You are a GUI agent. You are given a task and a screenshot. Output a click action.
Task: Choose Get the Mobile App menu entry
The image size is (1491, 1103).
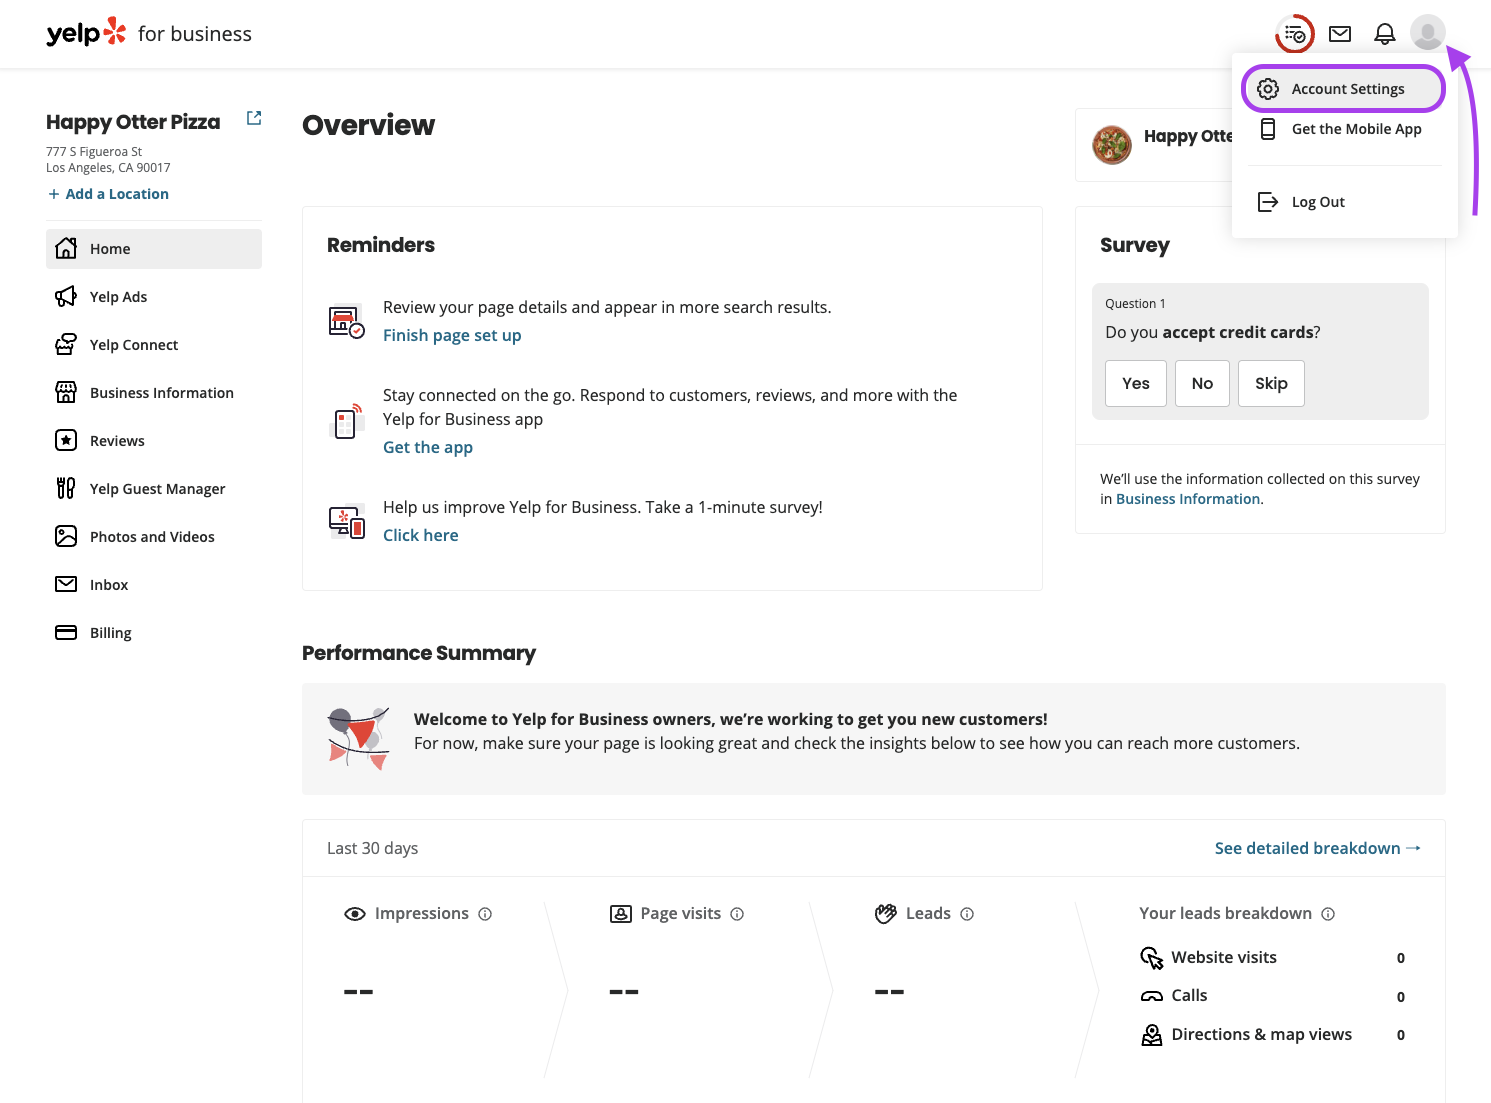(1343, 129)
